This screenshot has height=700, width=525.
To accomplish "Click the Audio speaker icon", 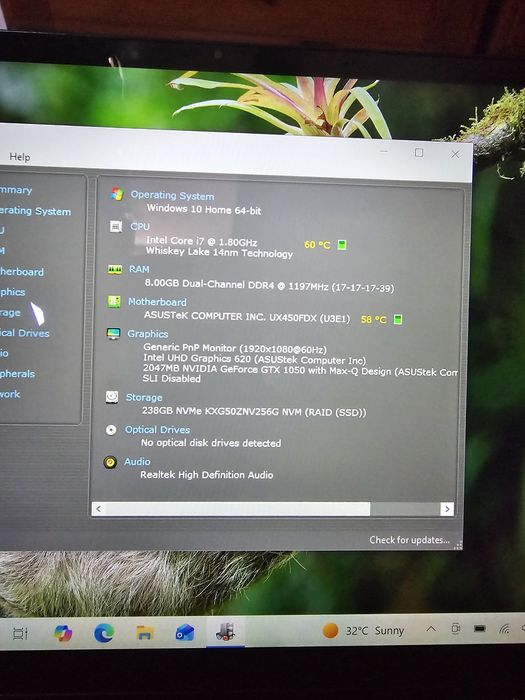I will coord(110,462).
